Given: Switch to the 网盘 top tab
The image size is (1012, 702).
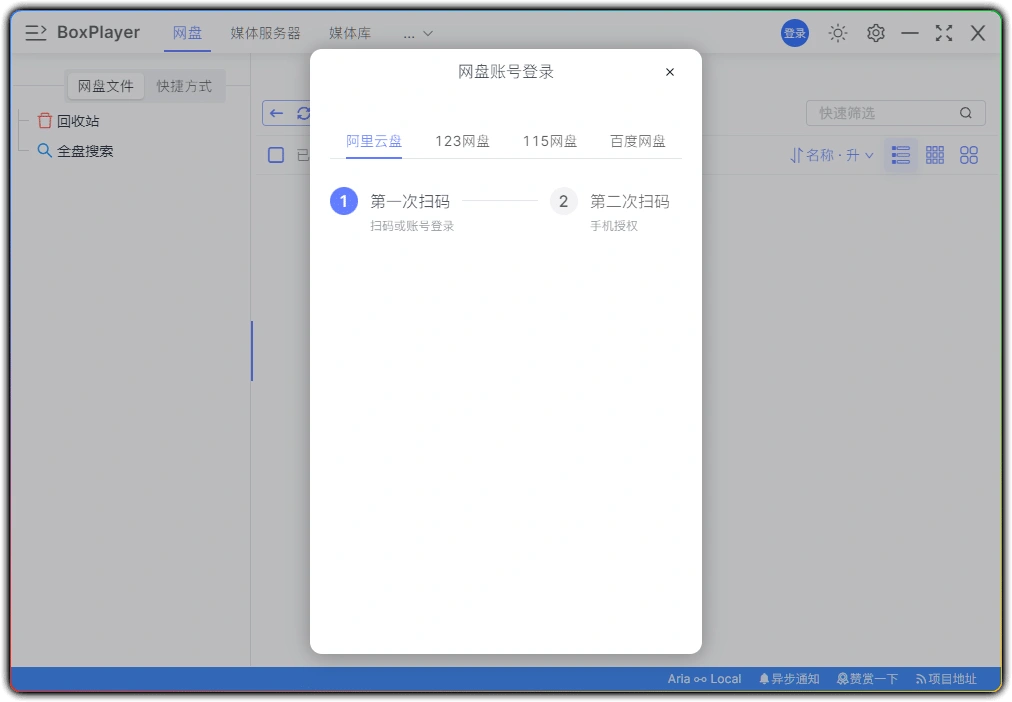Looking at the screenshot, I should pos(187,33).
